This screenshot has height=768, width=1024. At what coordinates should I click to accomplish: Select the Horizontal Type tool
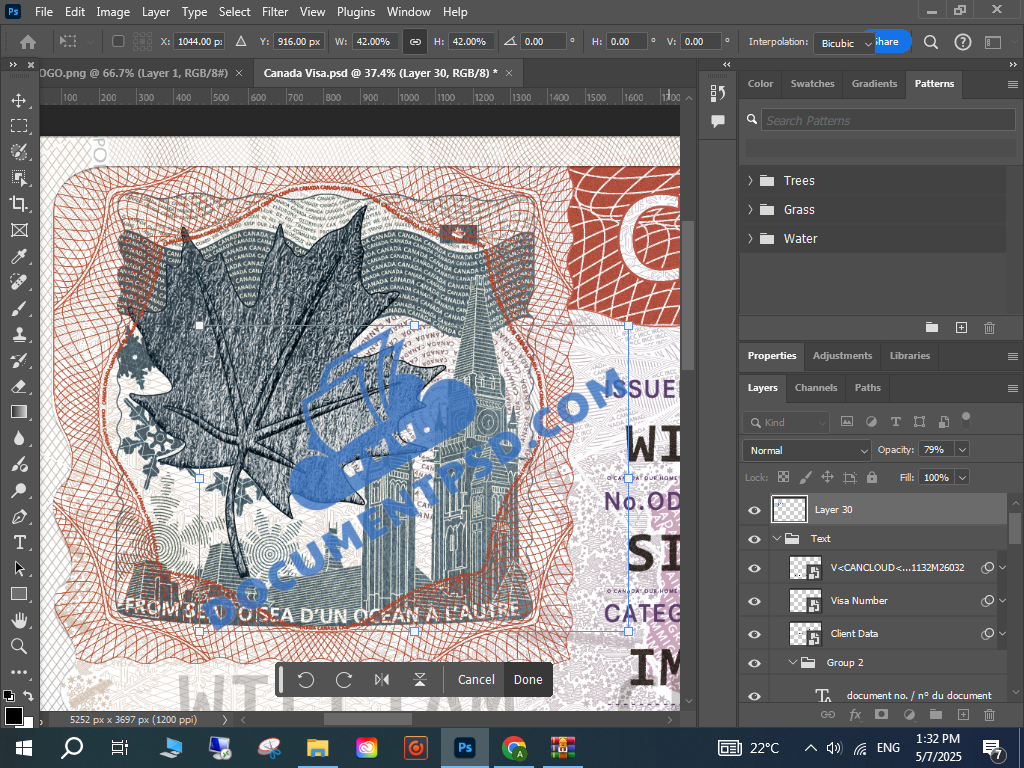pos(19,542)
